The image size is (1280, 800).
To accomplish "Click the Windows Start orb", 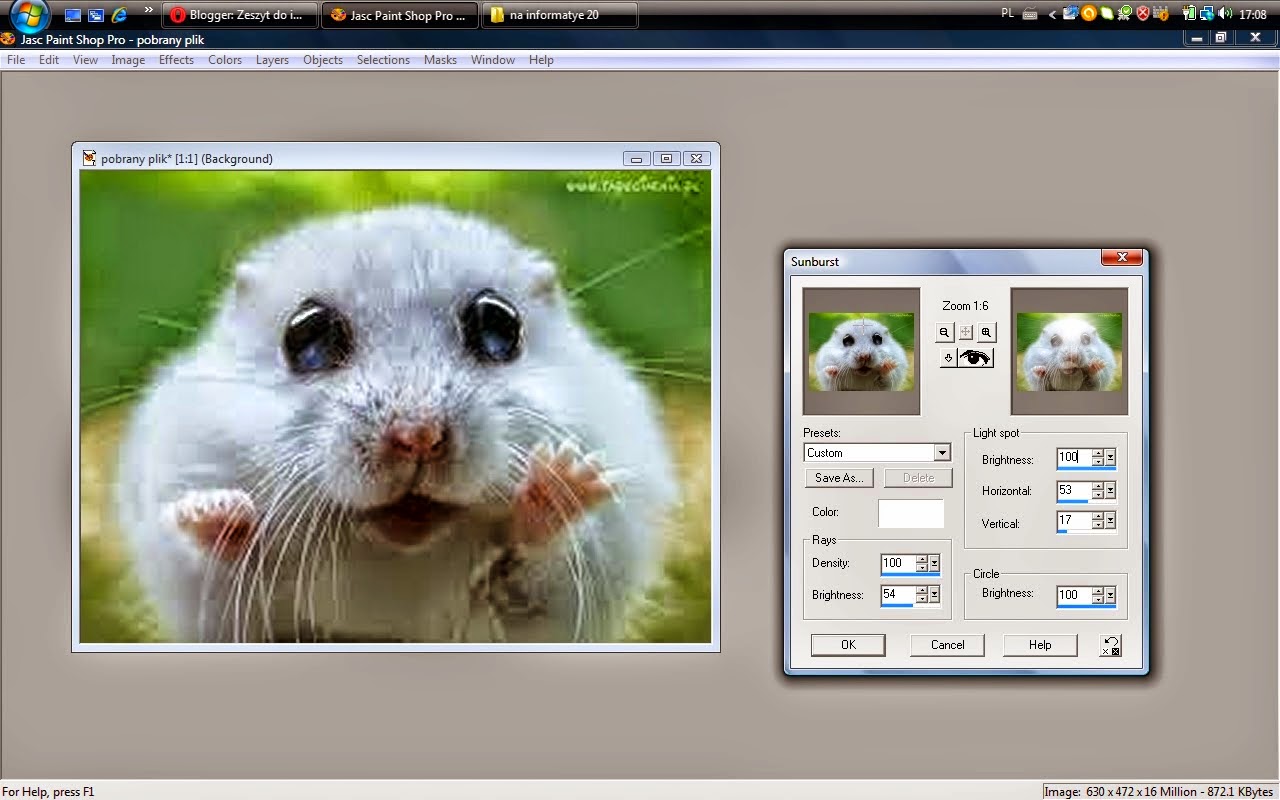I will click(x=30, y=15).
